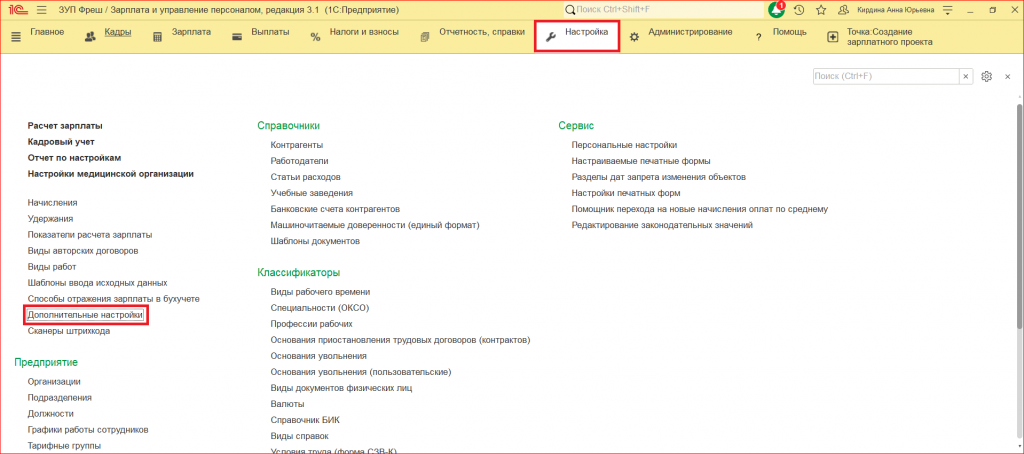Open Налоги и взносы section
The image size is (1024, 454).
(364, 32)
